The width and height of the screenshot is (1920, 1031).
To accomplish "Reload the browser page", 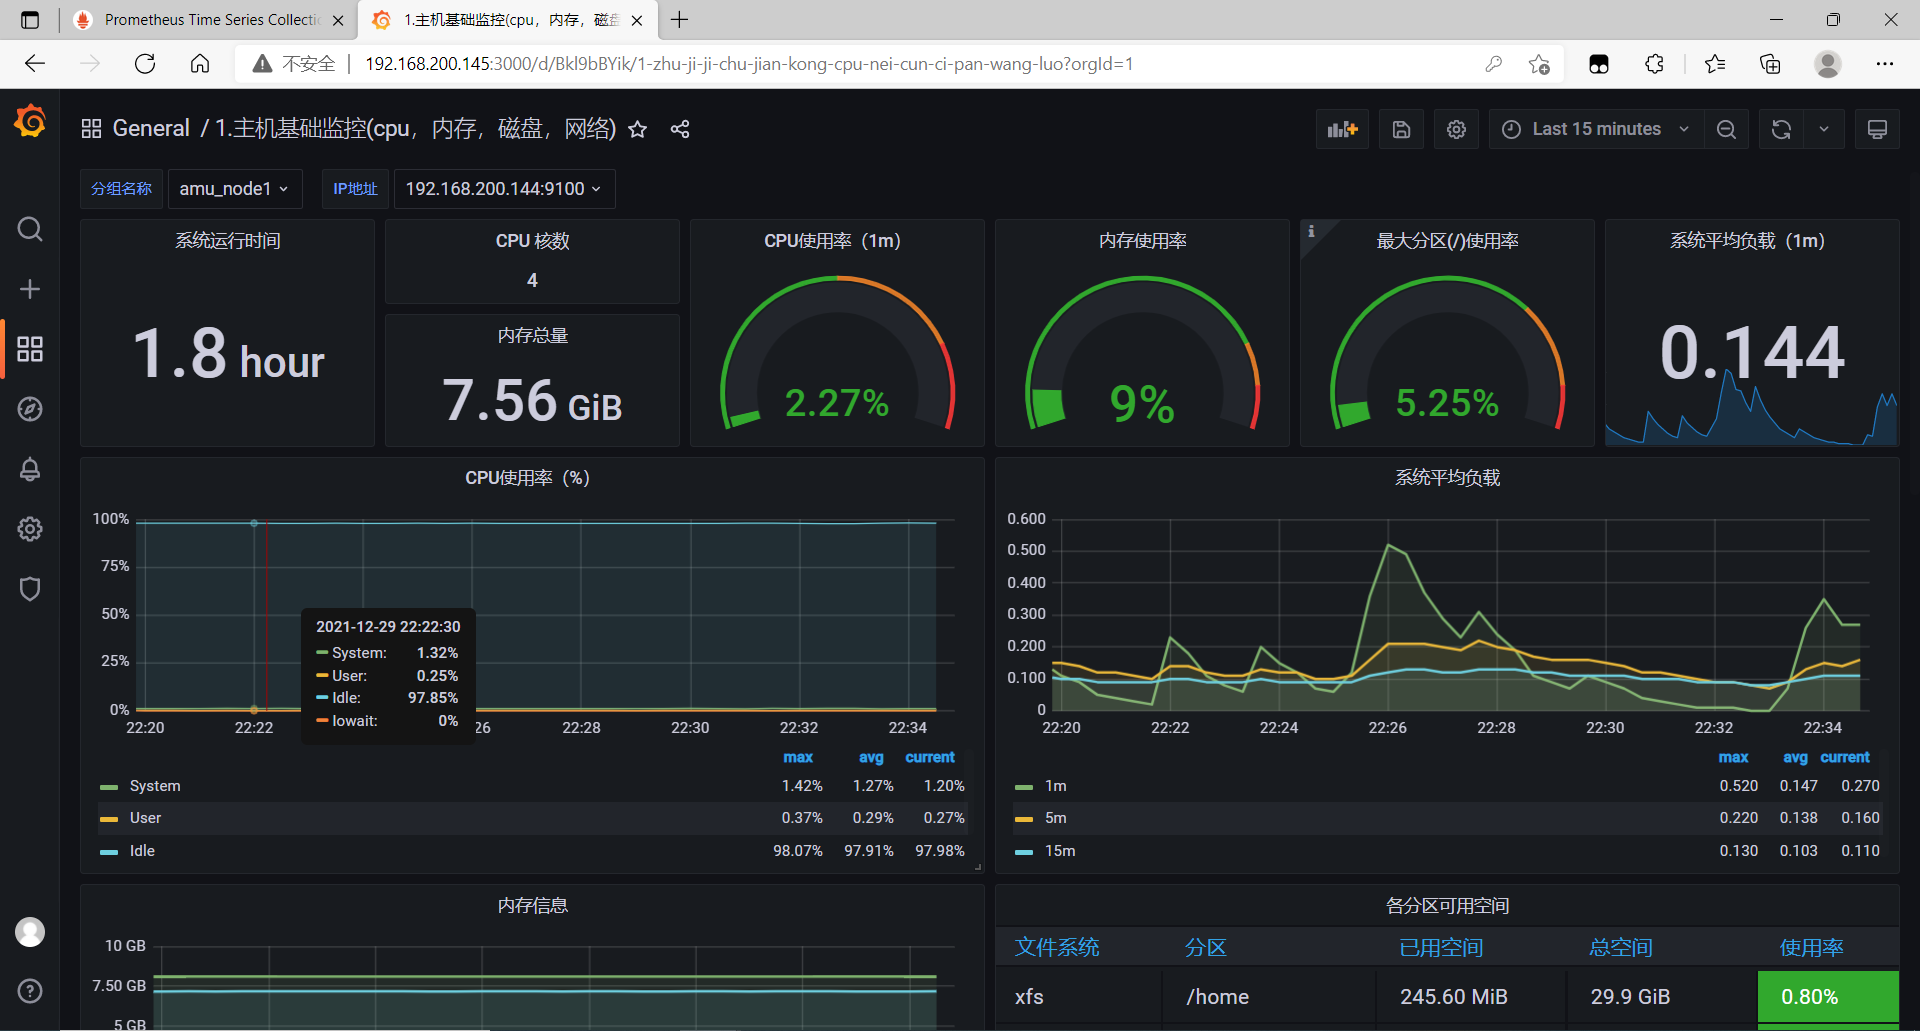I will [145, 64].
